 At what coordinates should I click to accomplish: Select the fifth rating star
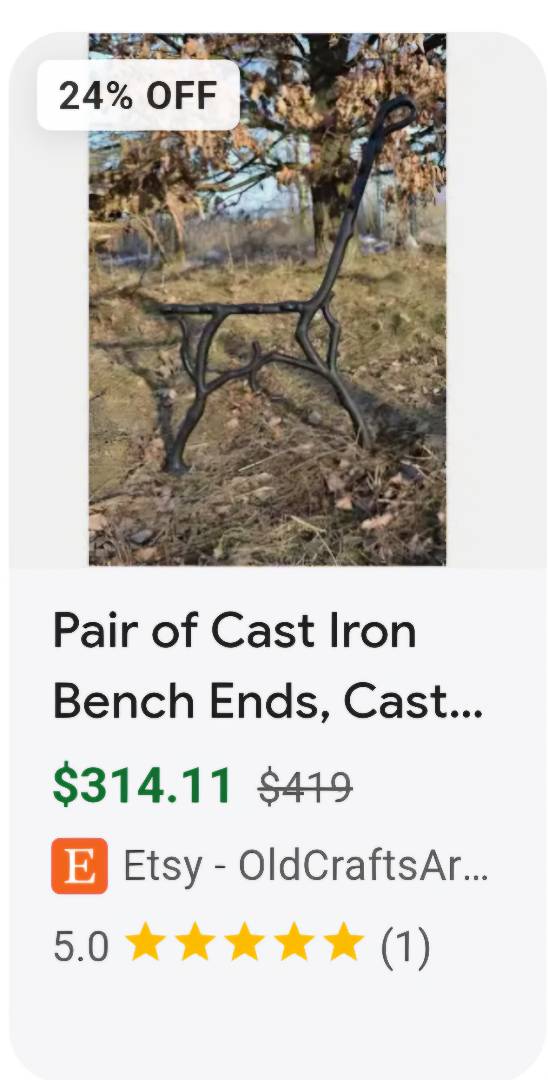(x=344, y=943)
